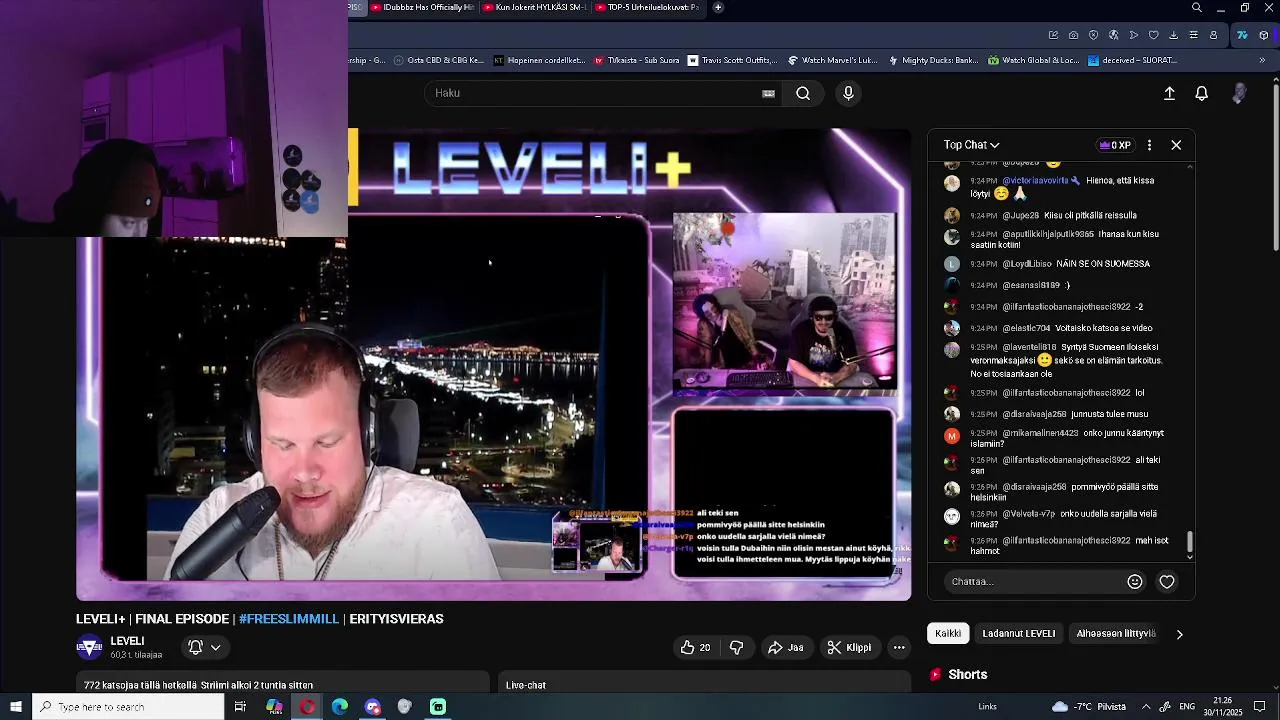
Task: Open the Discord taskbar icon
Action: click(x=373, y=707)
